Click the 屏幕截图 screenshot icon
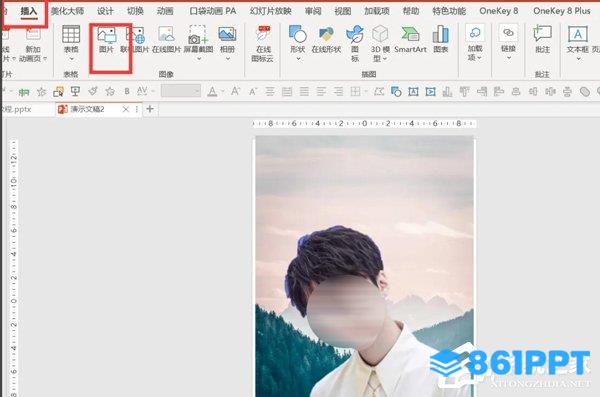Screen dimensions: 600x397 click(198, 34)
